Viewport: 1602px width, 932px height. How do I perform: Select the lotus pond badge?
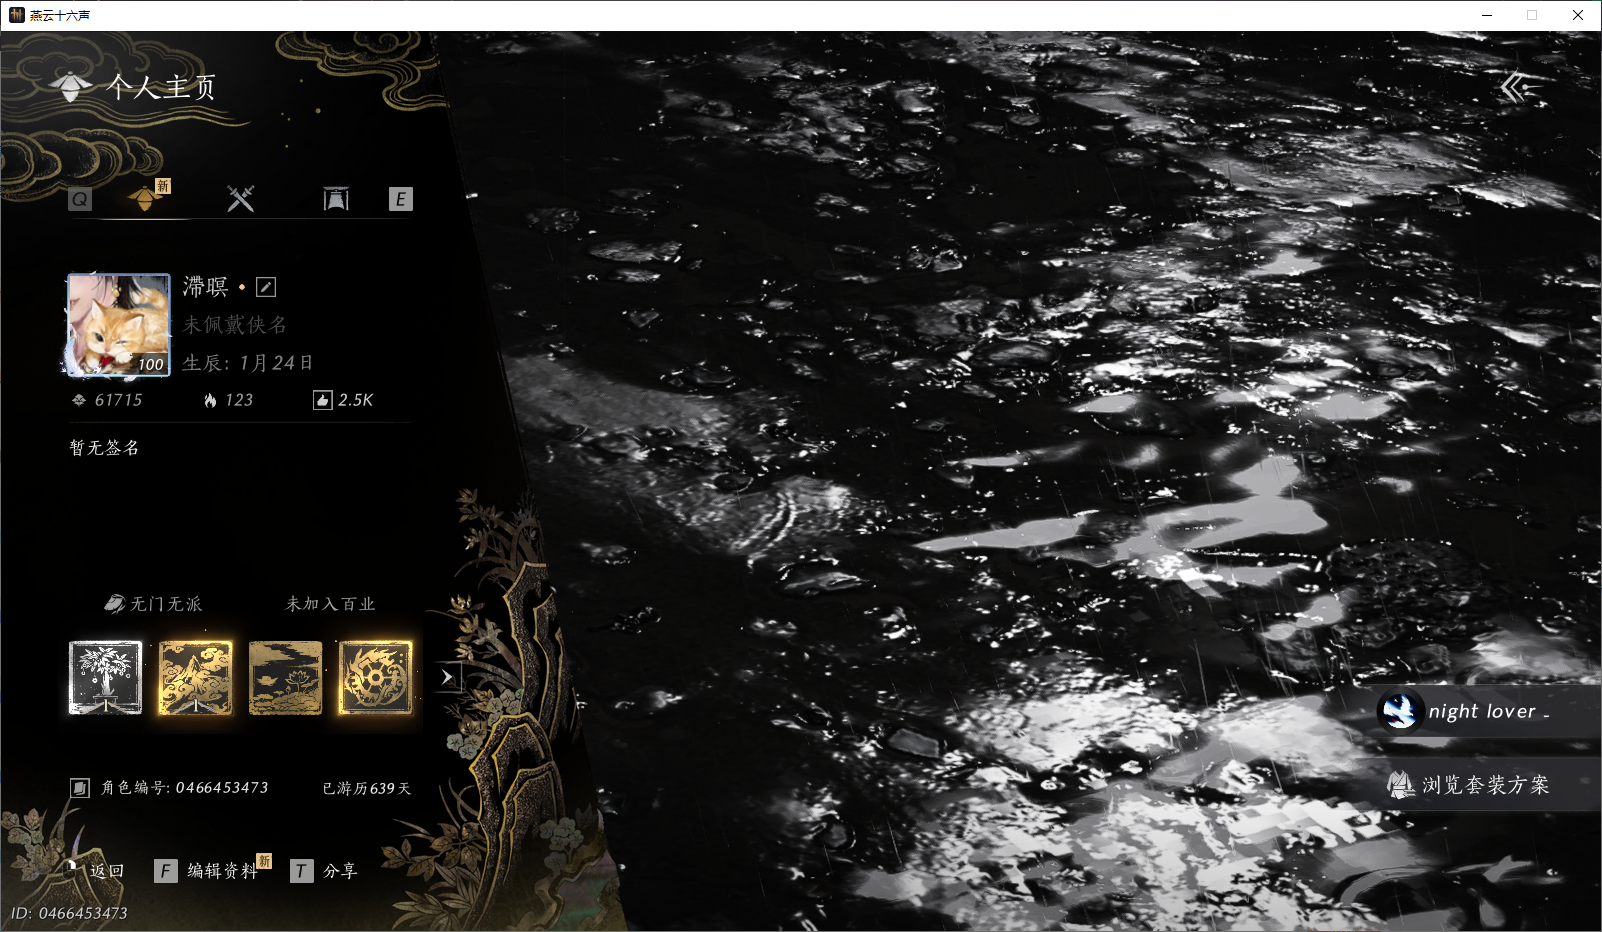click(x=285, y=678)
